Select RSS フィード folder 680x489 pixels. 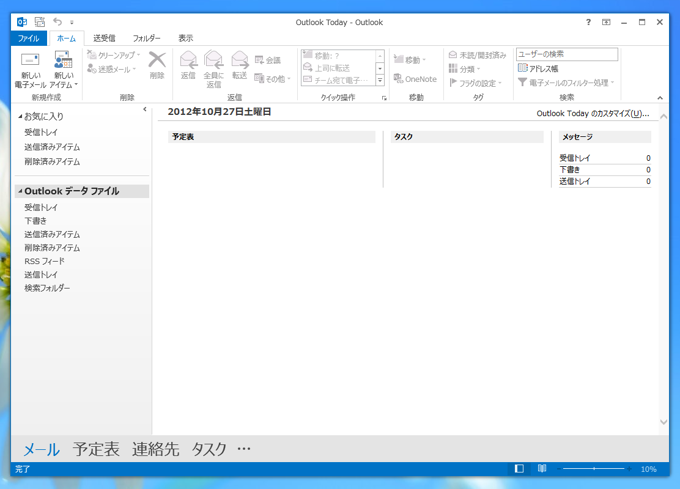tap(44, 261)
